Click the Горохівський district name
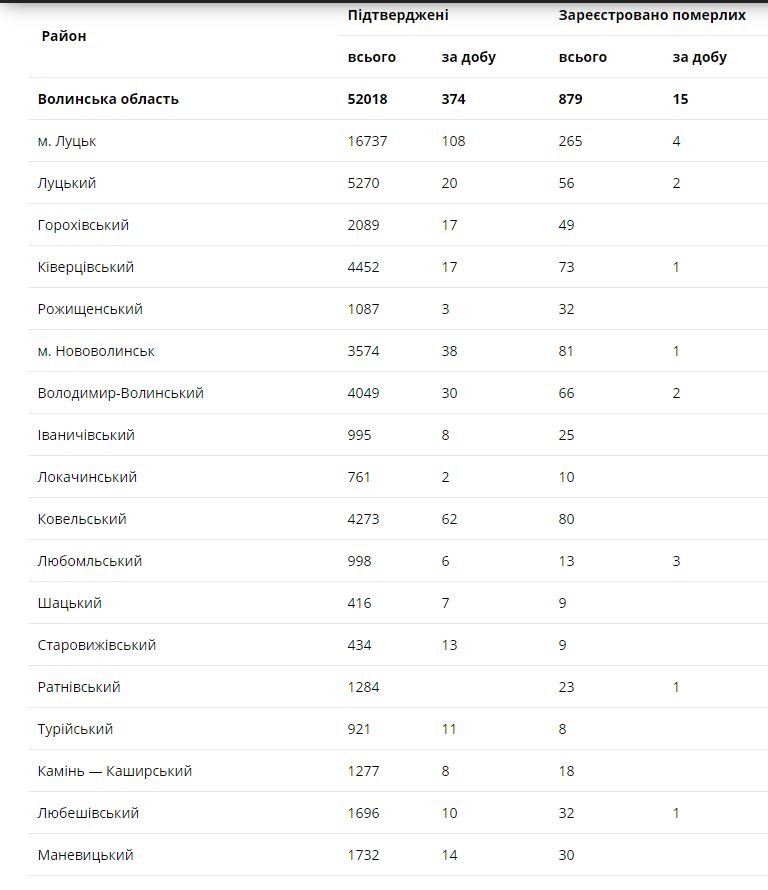The width and height of the screenshot is (768, 890). coord(83,225)
